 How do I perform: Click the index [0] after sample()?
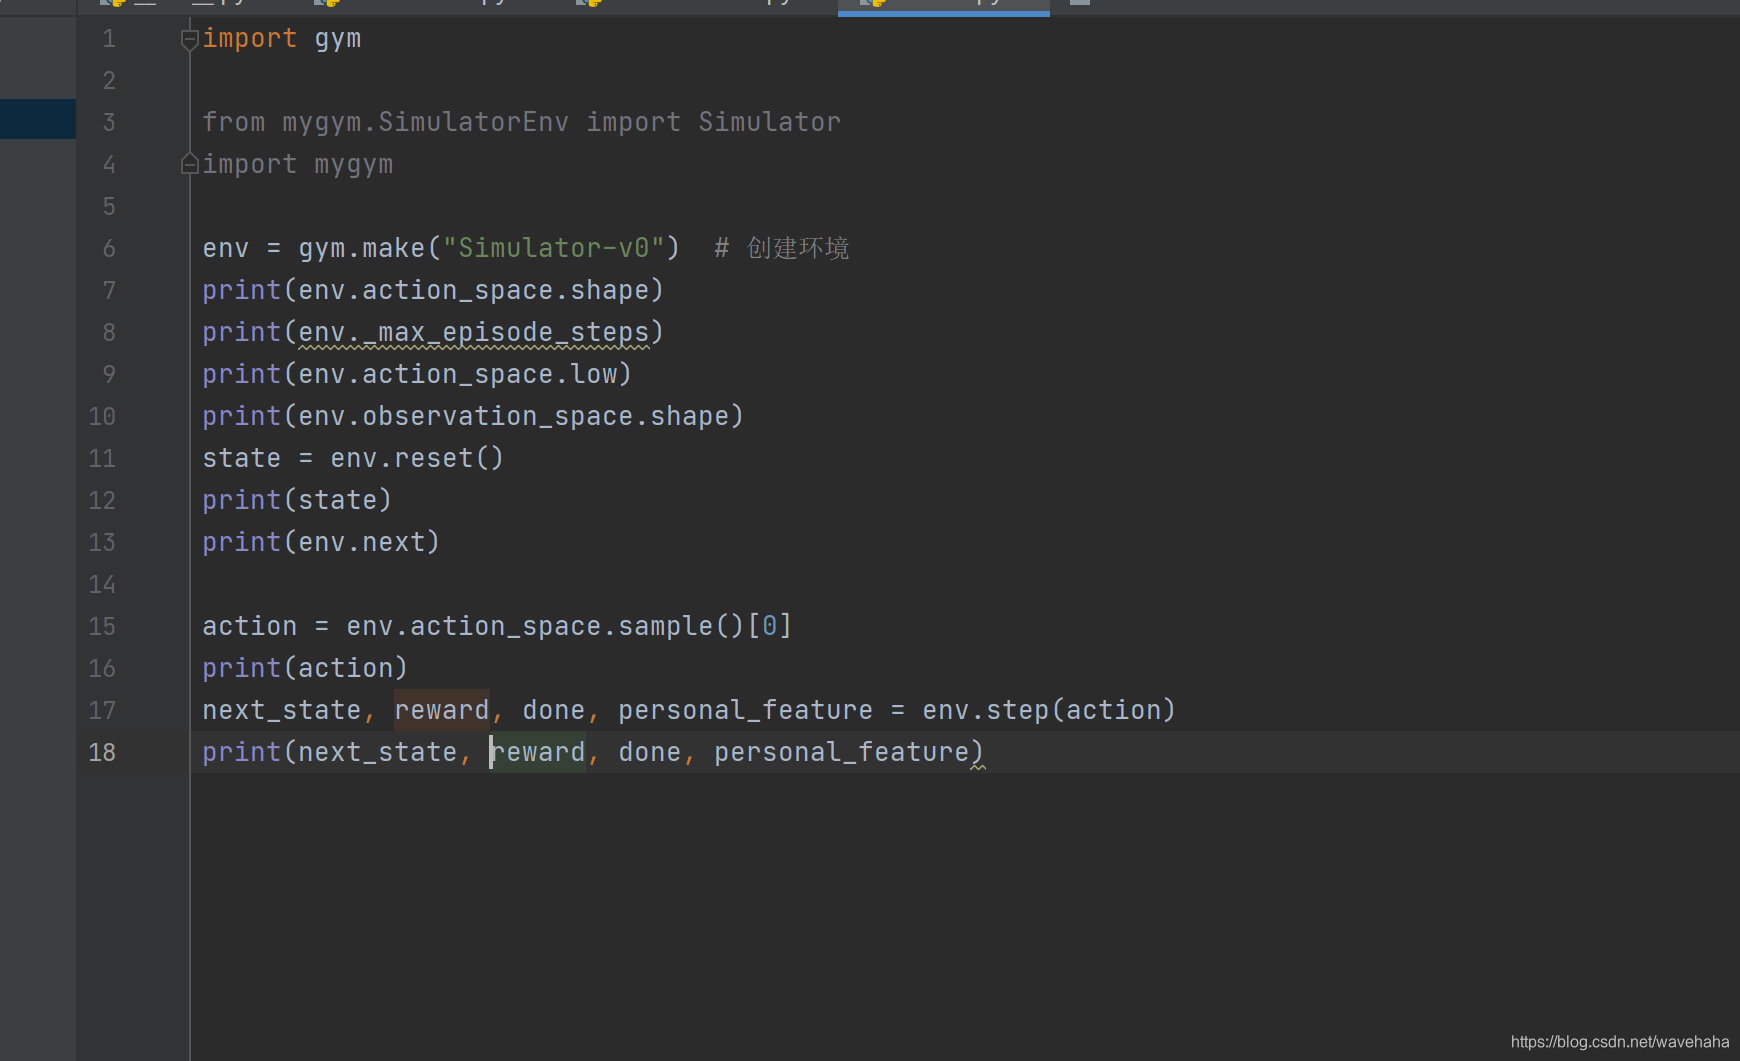(769, 626)
